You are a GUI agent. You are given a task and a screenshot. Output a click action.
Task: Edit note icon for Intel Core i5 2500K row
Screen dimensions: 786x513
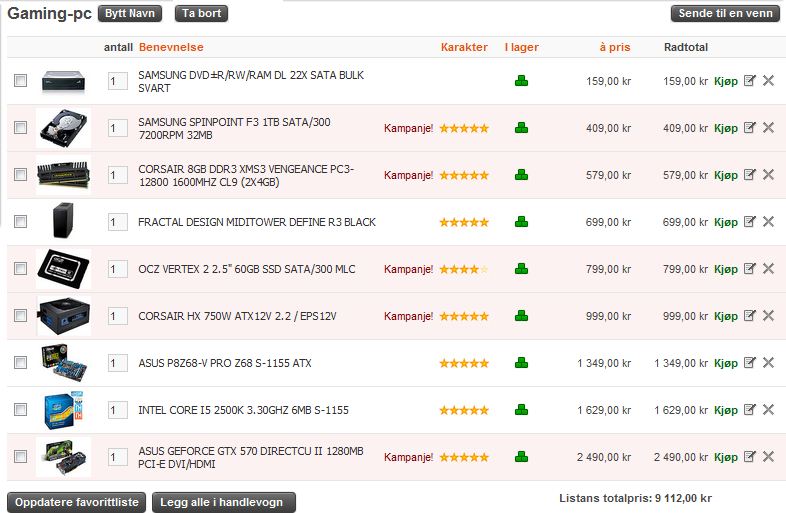pyautogui.click(x=749, y=410)
